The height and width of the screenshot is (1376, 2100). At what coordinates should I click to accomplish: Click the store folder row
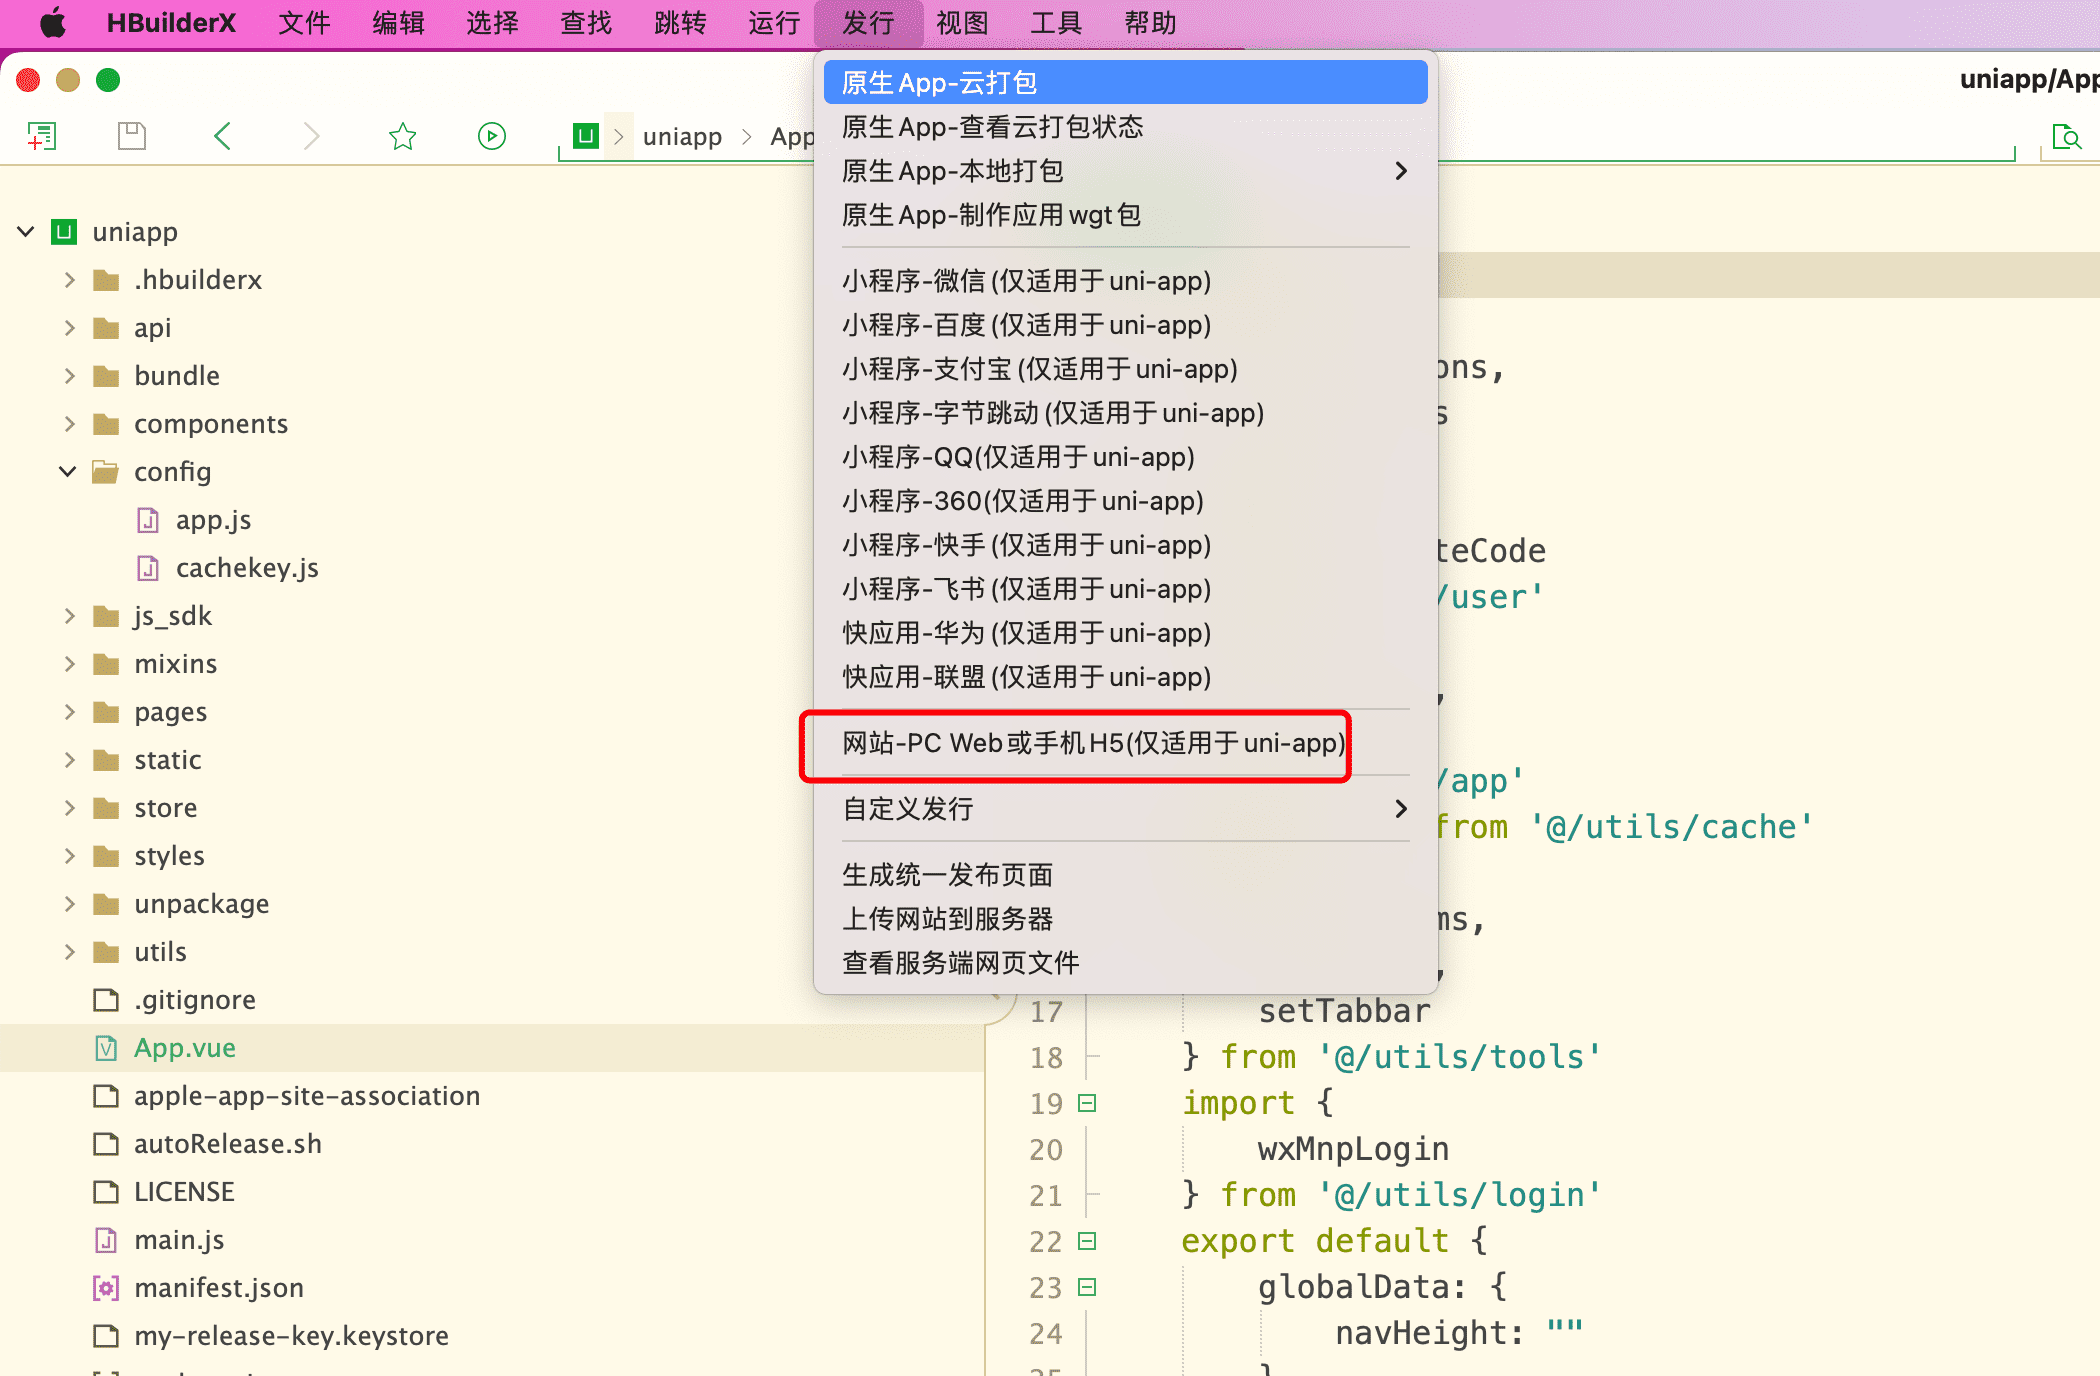pyautogui.click(x=492, y=808)
